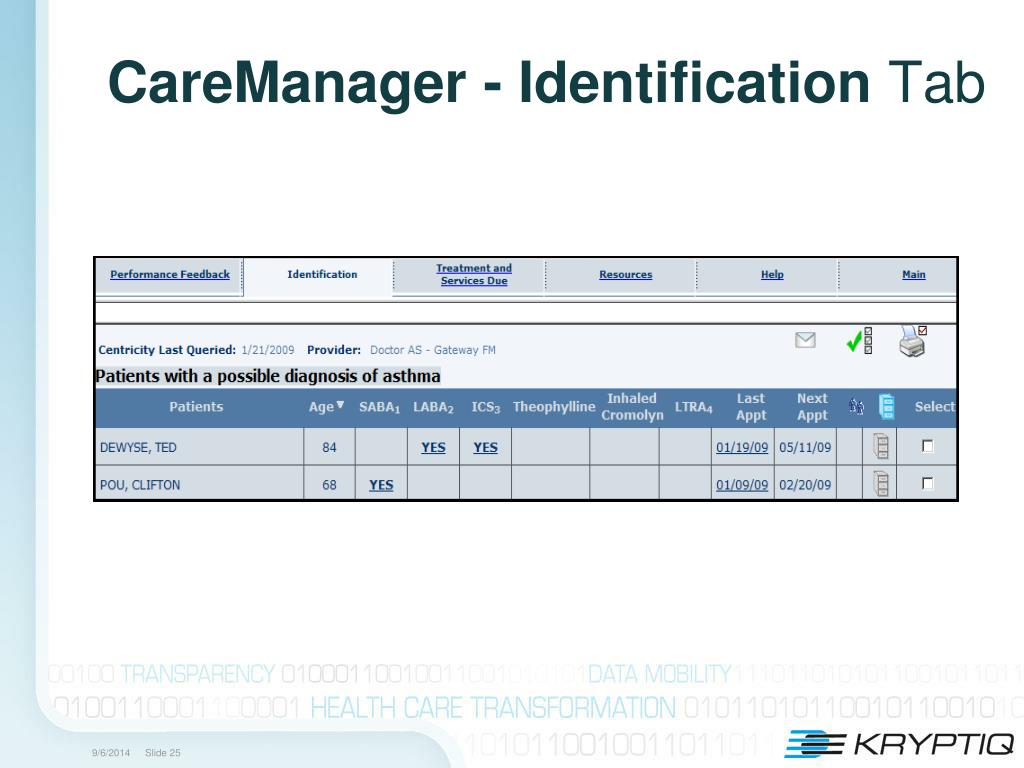Image resolution: width=1024 pixels, height=768 pixels.
Task: Open file cabinet icon for POU, CLIFTON
Action: pos(881,484)
